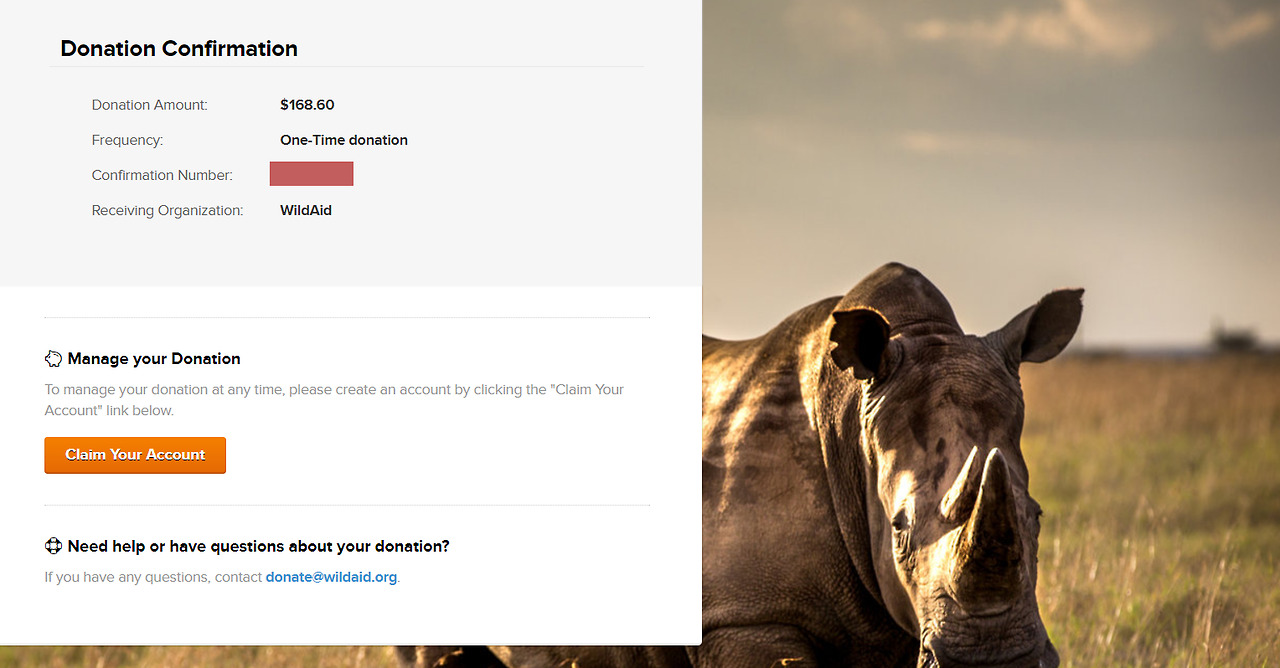Click the WildAid organization name
Viewport: 1280px width, 668px height.
coord(306,211)
